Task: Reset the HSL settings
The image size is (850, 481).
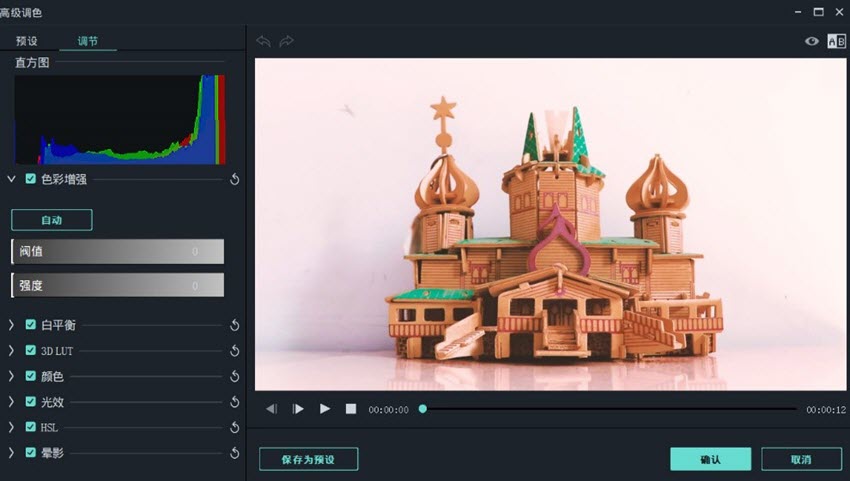Action: 235,427
